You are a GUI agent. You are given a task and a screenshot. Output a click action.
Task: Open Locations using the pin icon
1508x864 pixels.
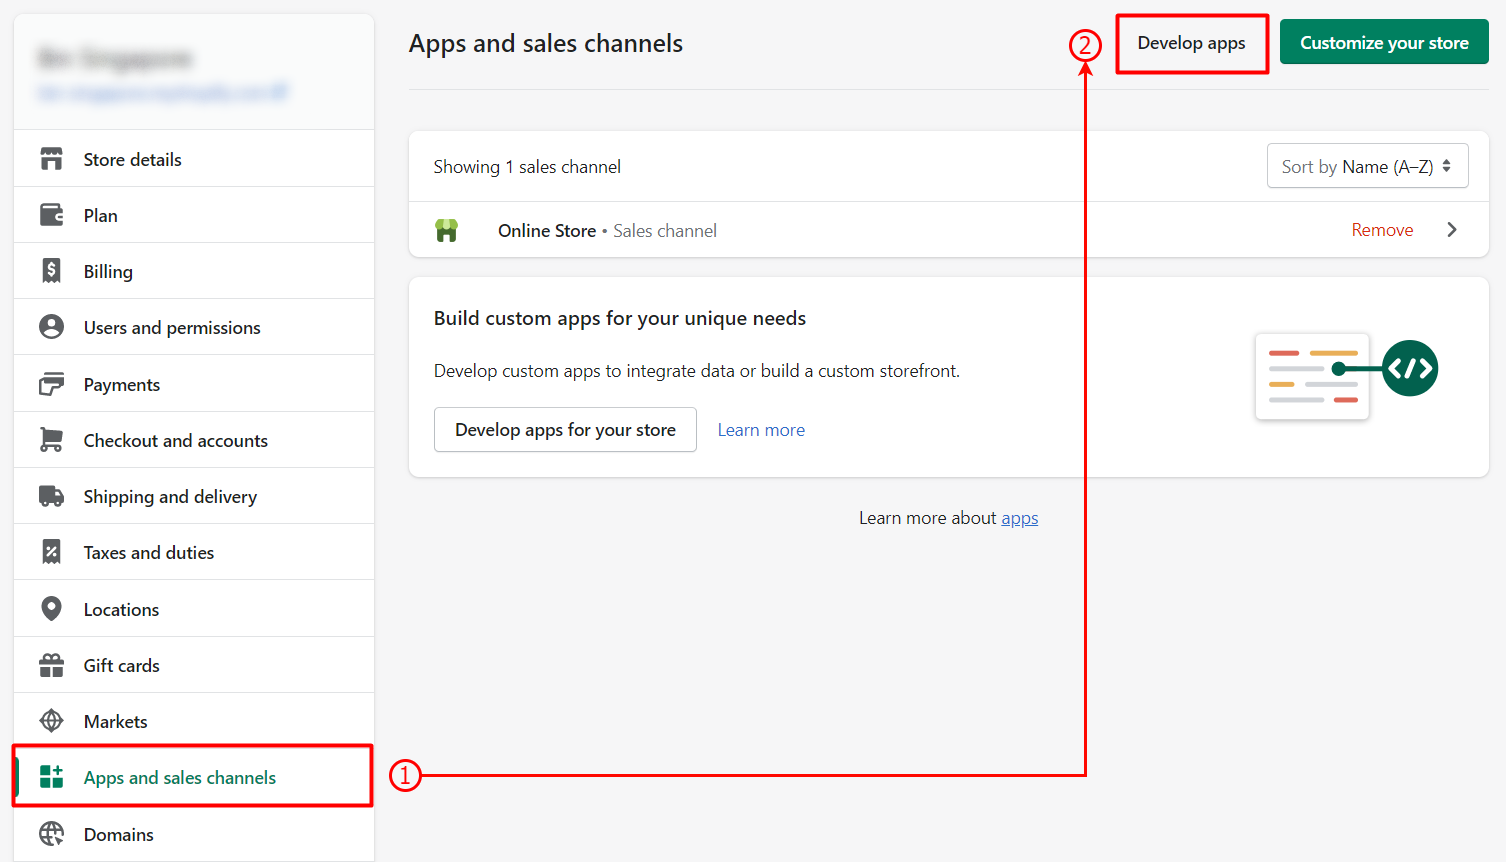[51, 608]
